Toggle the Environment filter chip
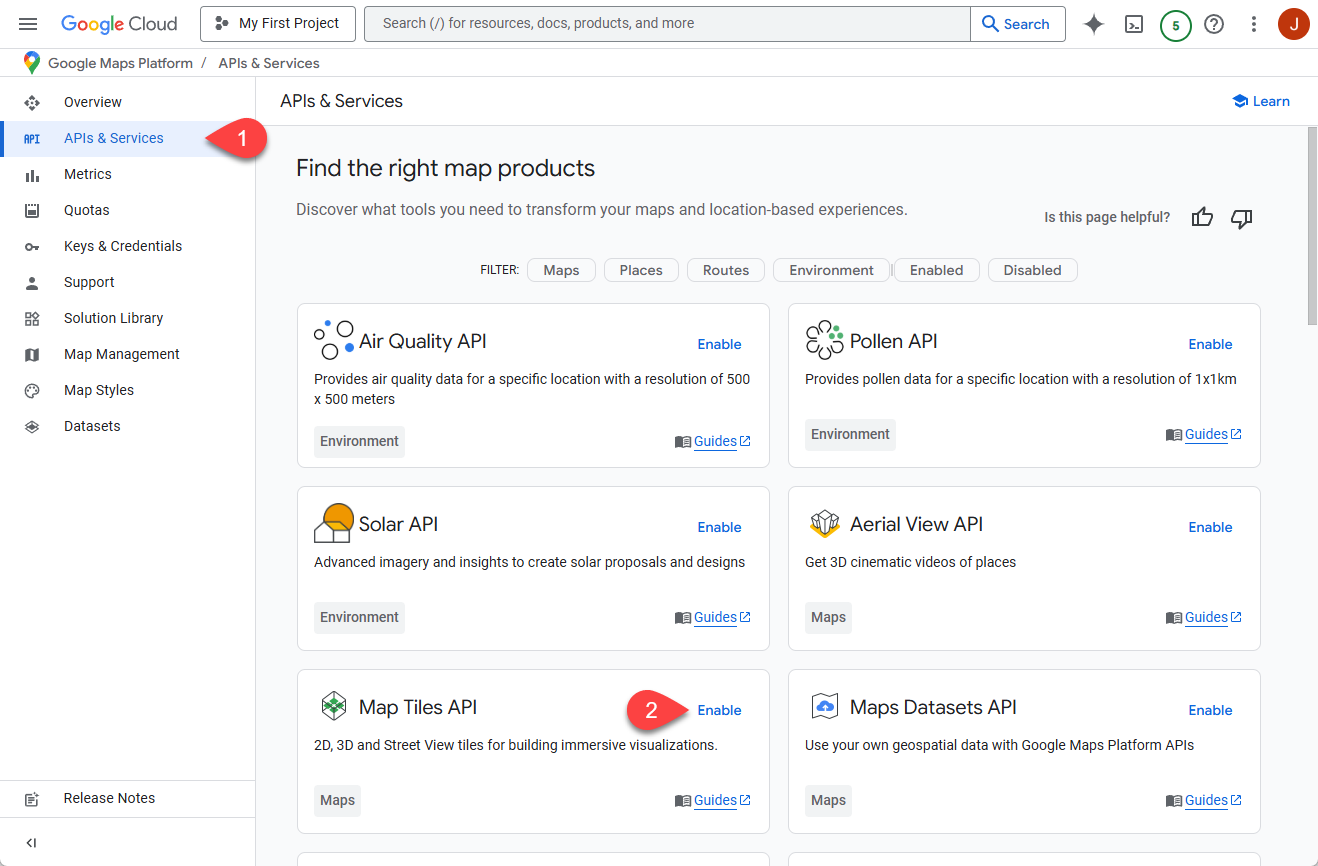 [x=831, y=270]
